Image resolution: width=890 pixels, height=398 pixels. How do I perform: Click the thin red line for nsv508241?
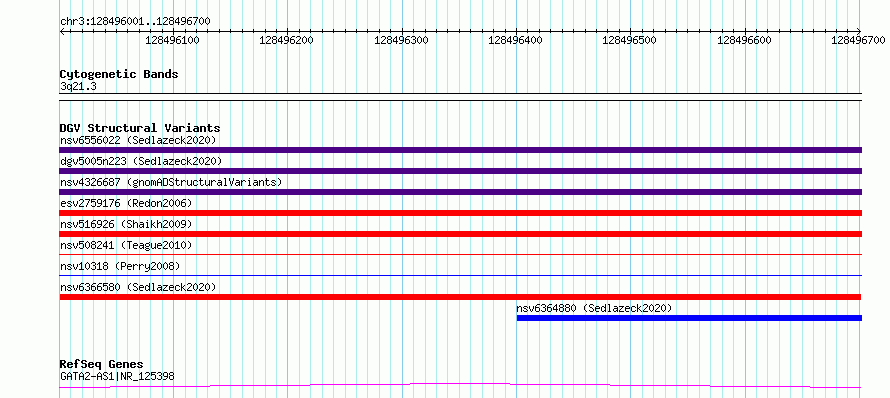pos(460,254)
